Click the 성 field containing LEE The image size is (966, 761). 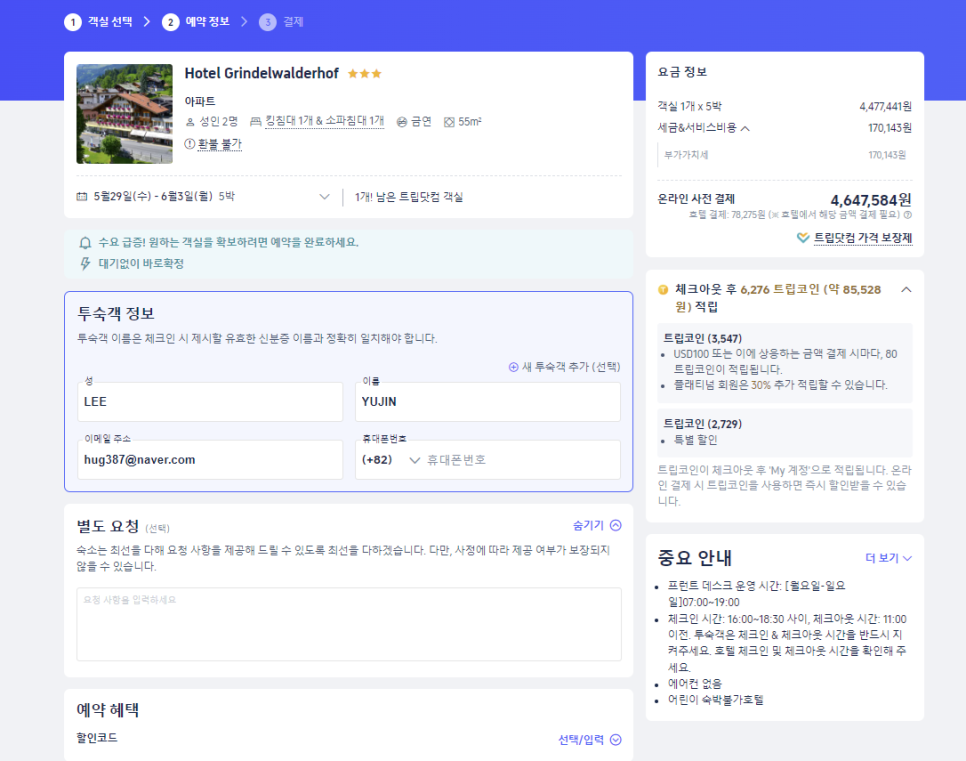click(x=210, y=402)
